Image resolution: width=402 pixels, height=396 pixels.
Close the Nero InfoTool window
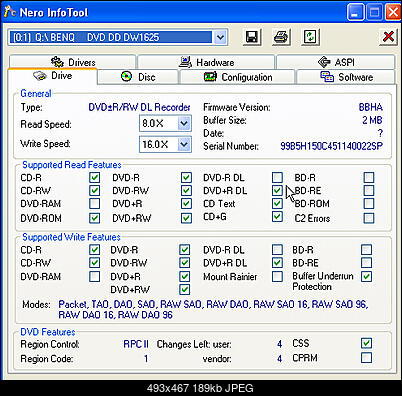(x=393, y=13)
